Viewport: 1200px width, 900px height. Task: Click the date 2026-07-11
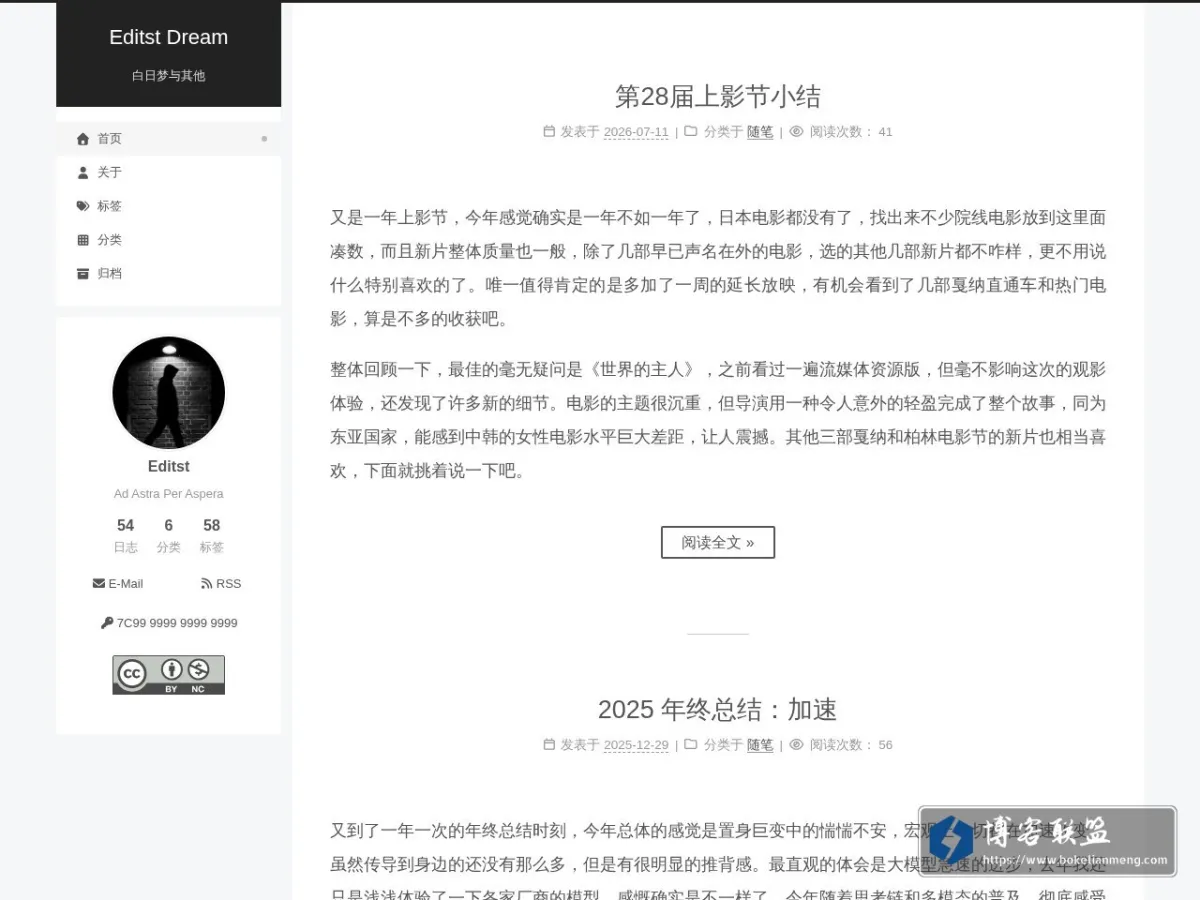point(636,132)
